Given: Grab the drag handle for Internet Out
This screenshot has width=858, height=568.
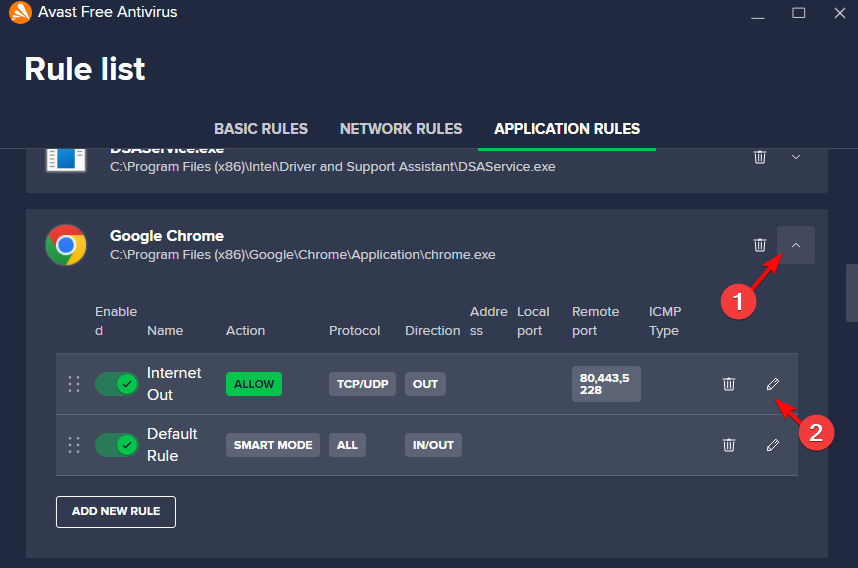Looking at the screenshot, I should (74, 384).
